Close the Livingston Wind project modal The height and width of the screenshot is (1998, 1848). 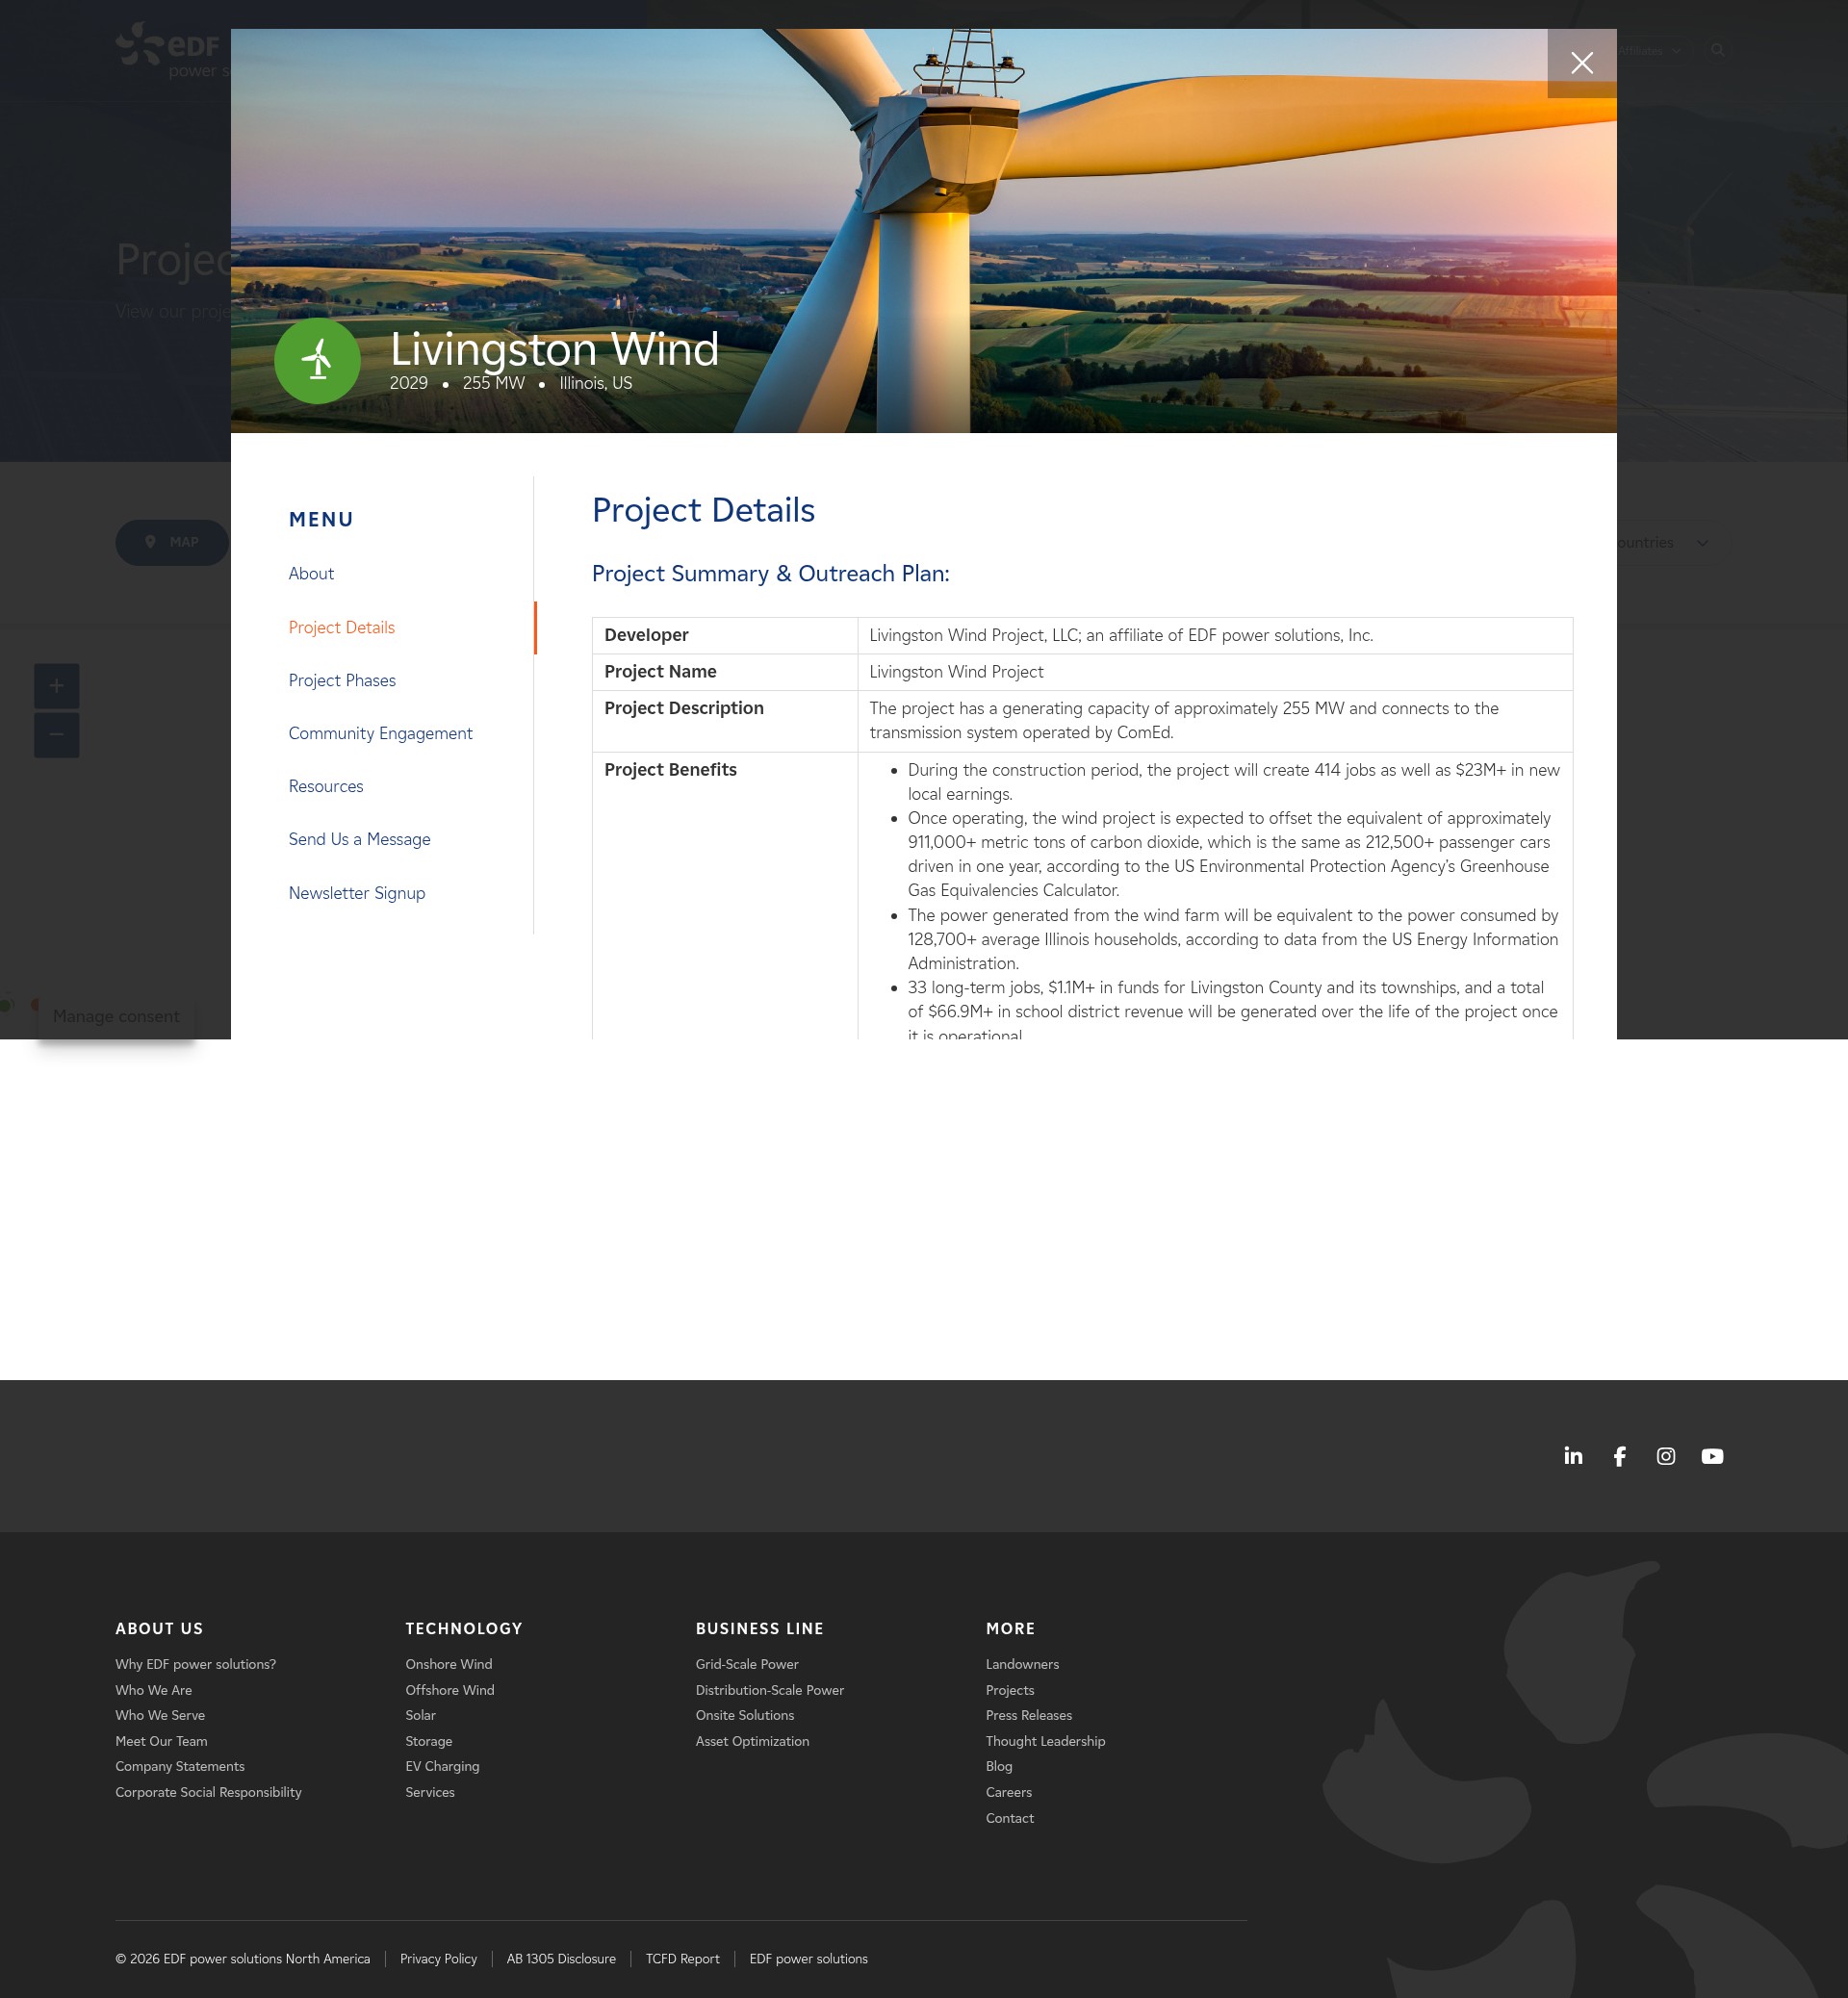point(1581,63)
